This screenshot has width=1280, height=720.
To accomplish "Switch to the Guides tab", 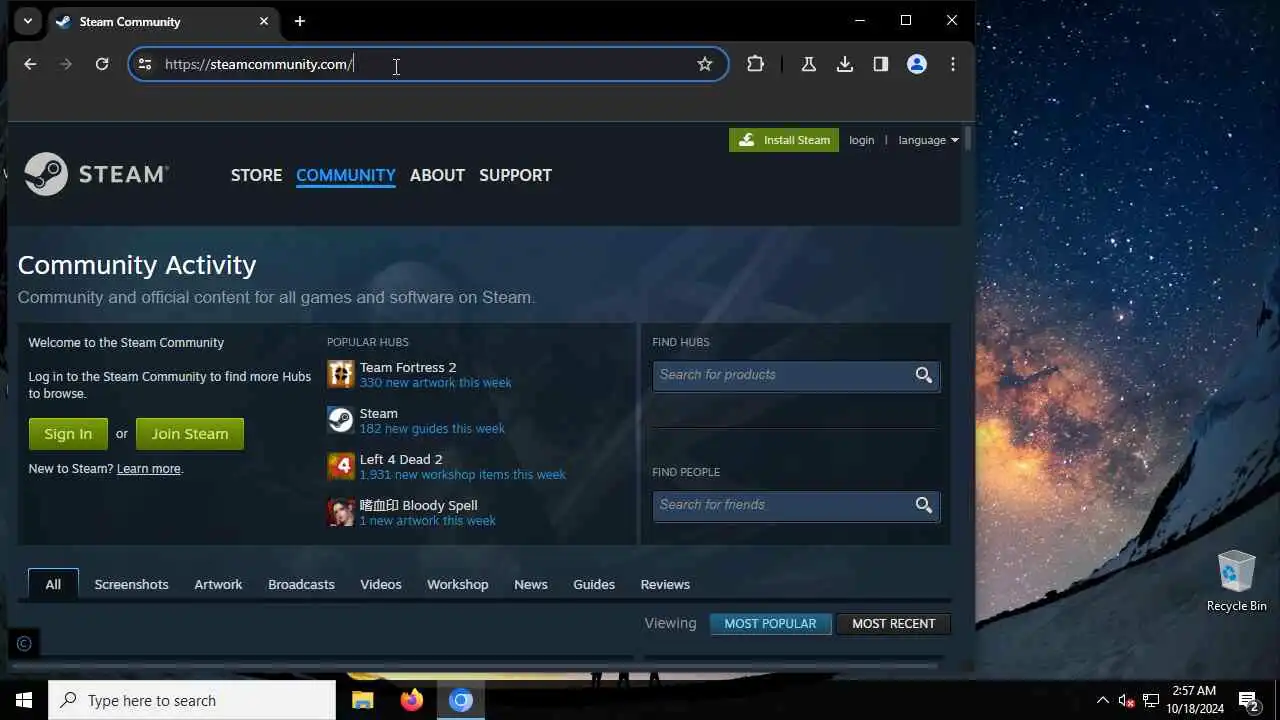I will 594,584.
